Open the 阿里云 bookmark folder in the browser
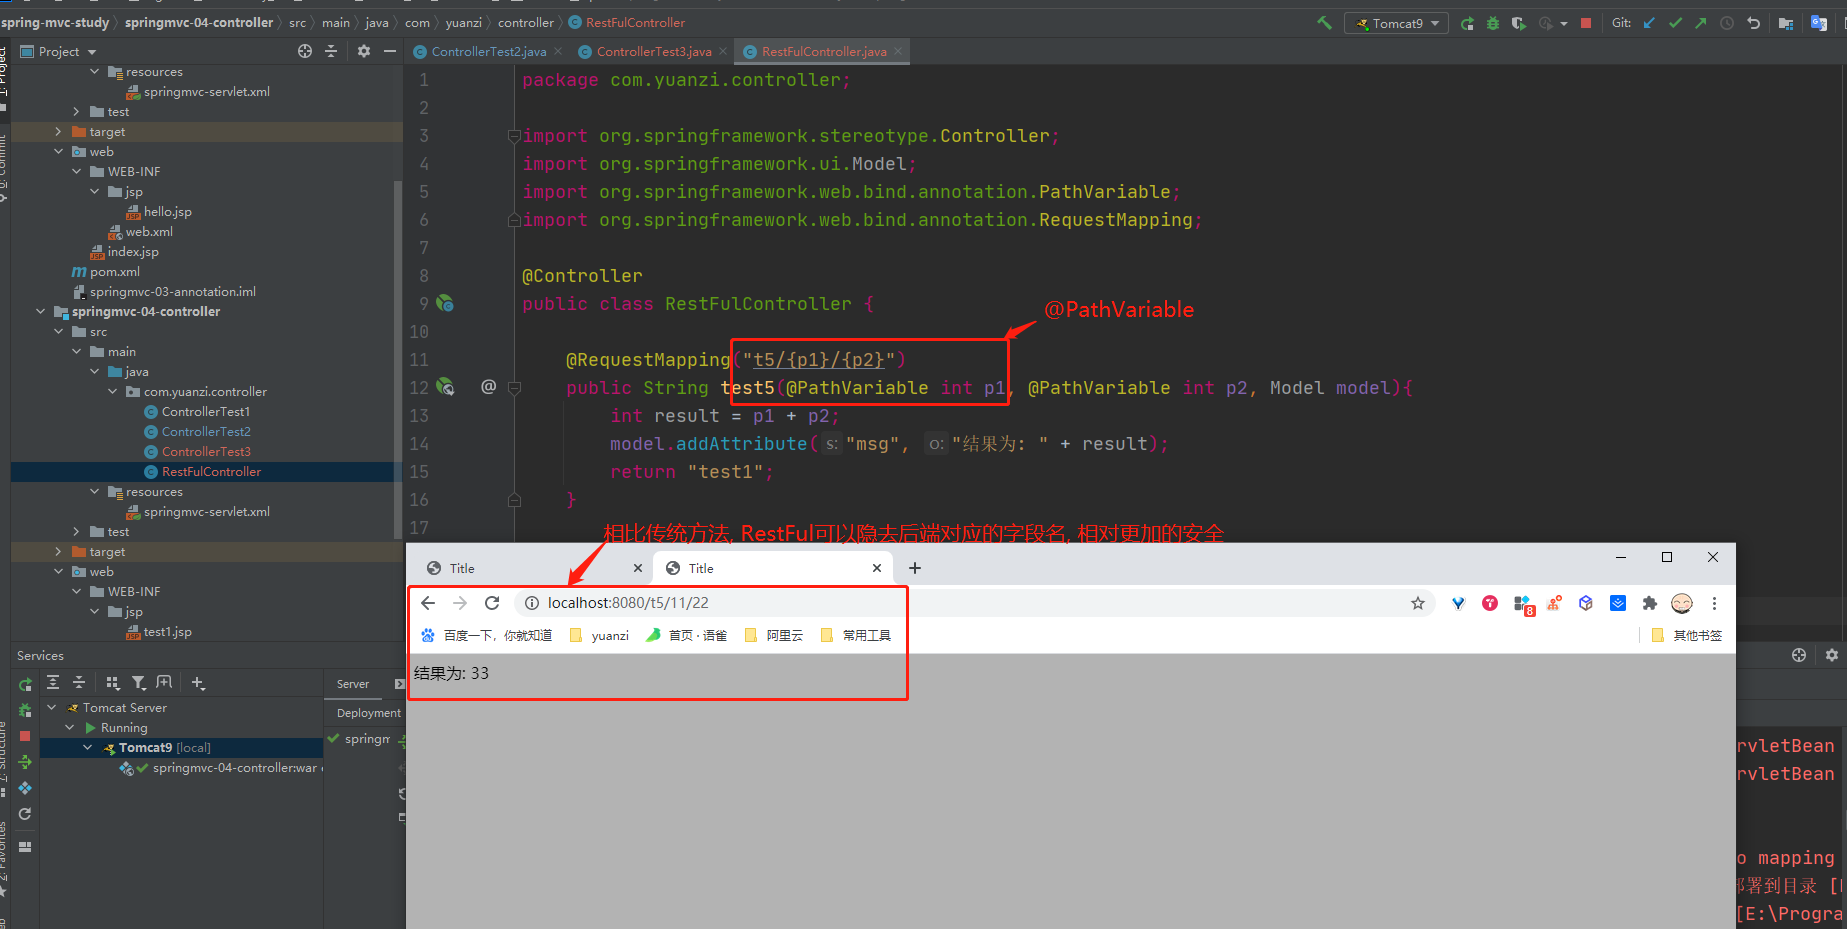This screenshot has width=1847, height=929. (774, 635)
